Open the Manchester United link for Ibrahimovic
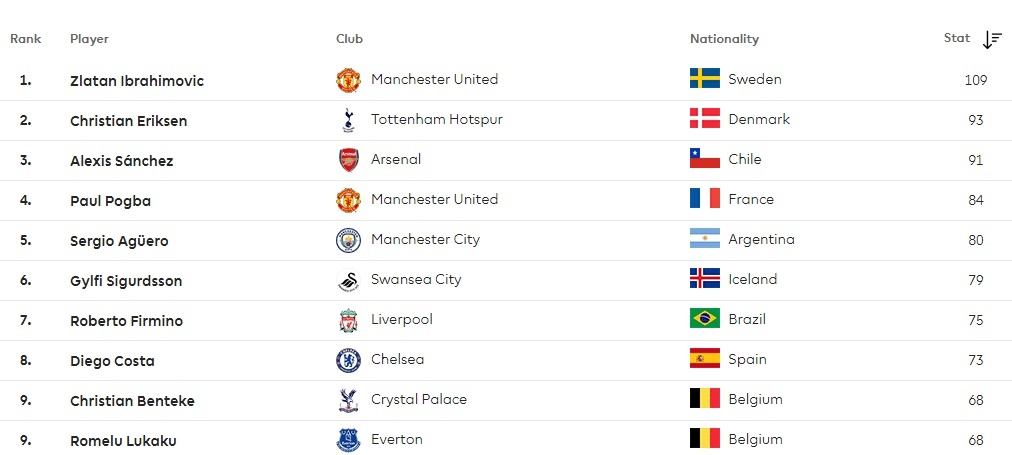Viewport: 1012px width, 455px height. [434, 79]
